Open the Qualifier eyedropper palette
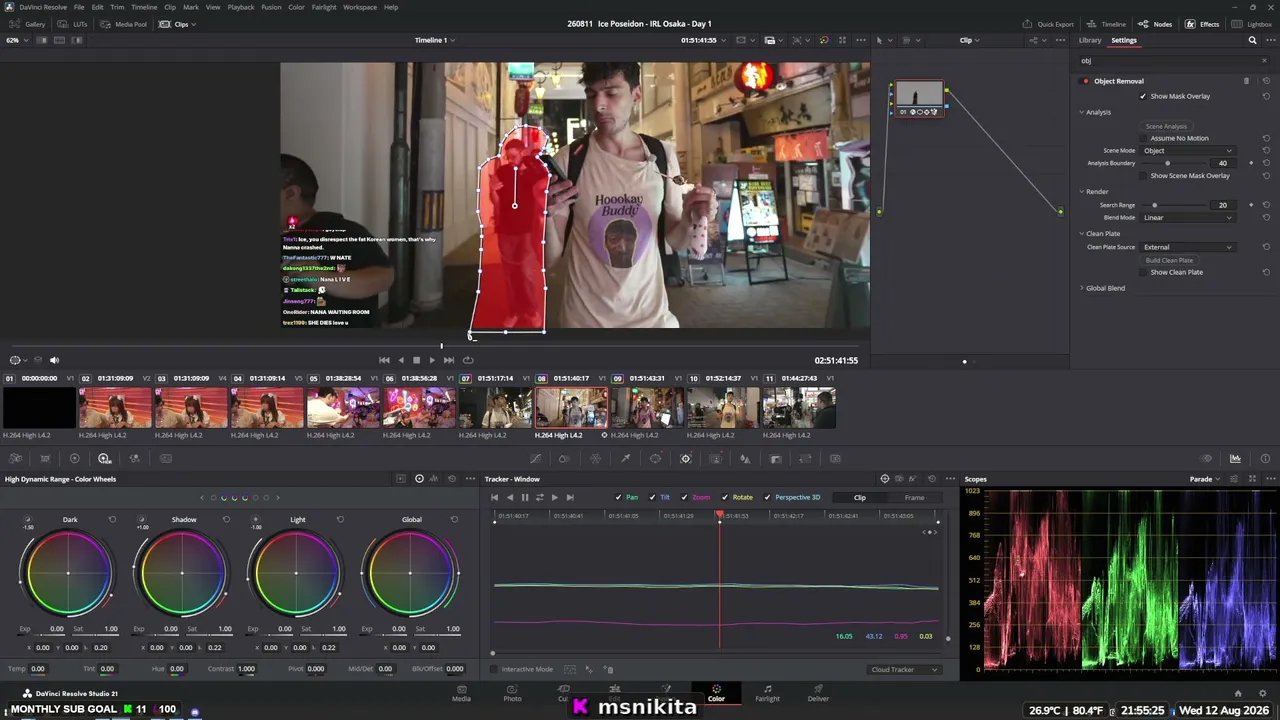This screenshot has height=720, width=1280. (625, 459)
